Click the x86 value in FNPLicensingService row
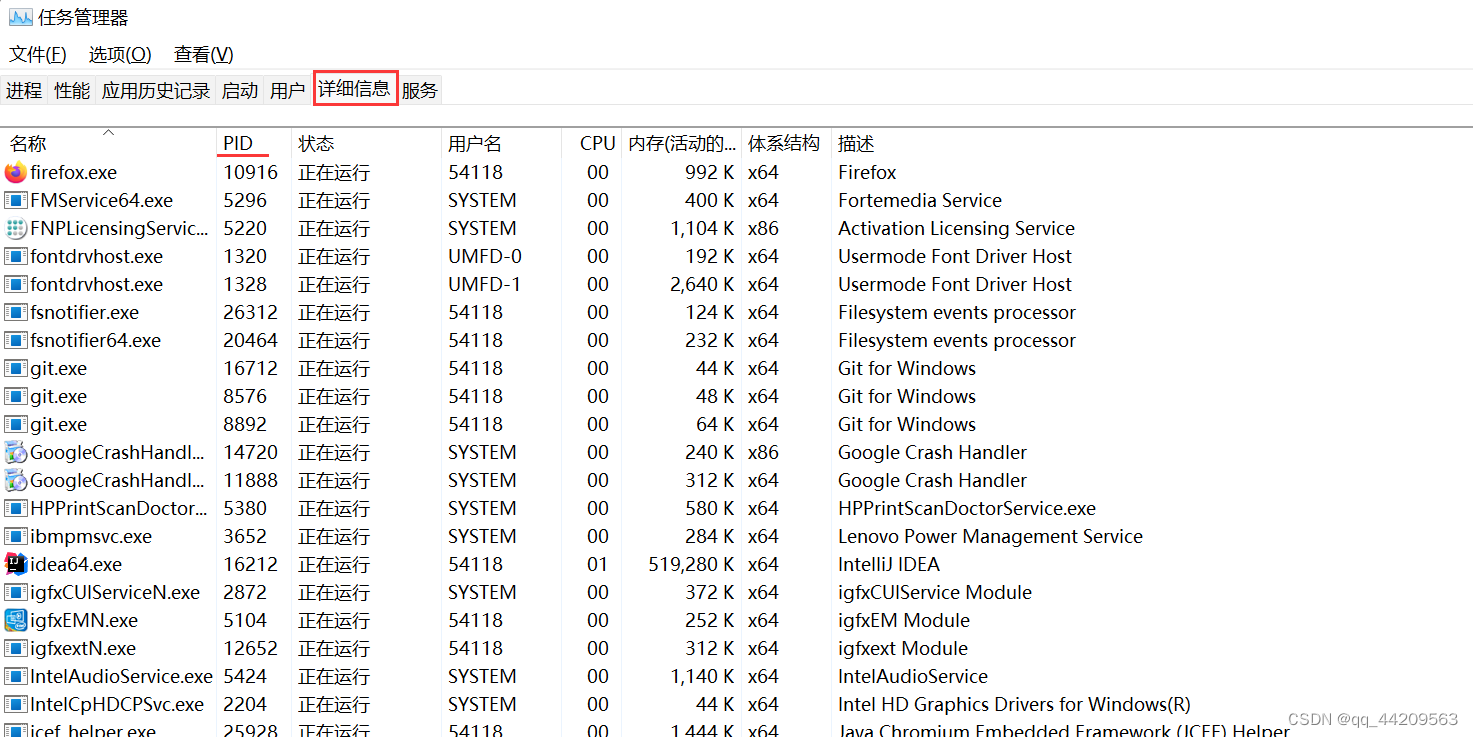Viewport: 1473px width, 737px height. click(763, 228)
